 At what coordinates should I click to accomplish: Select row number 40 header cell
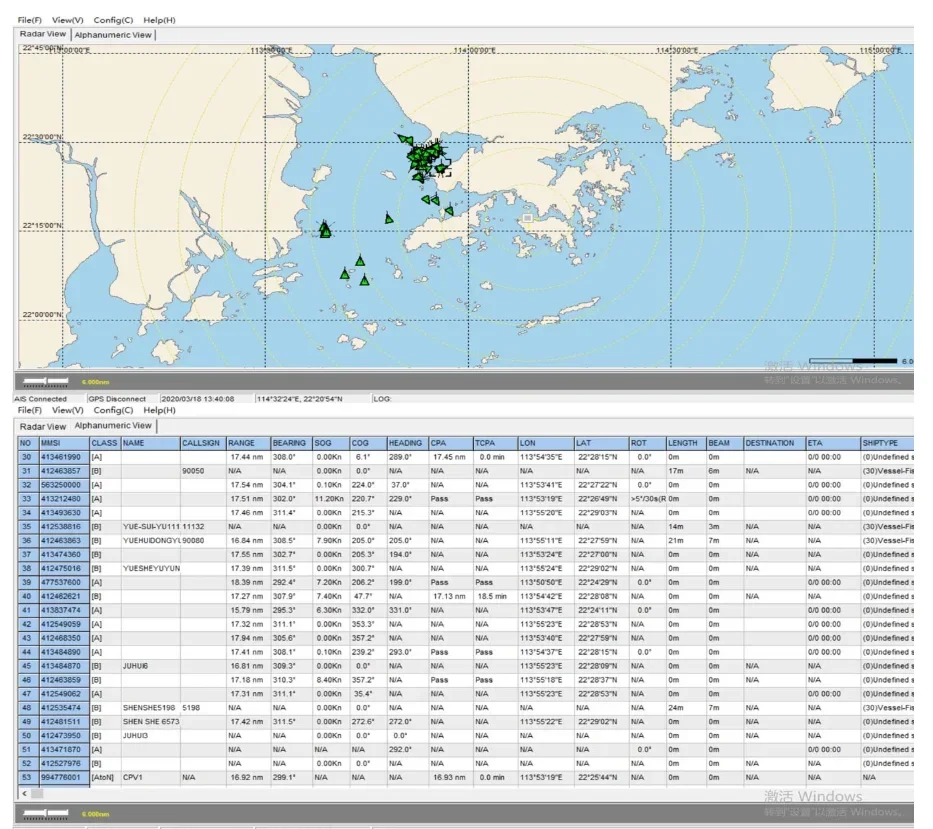(28, 596)
